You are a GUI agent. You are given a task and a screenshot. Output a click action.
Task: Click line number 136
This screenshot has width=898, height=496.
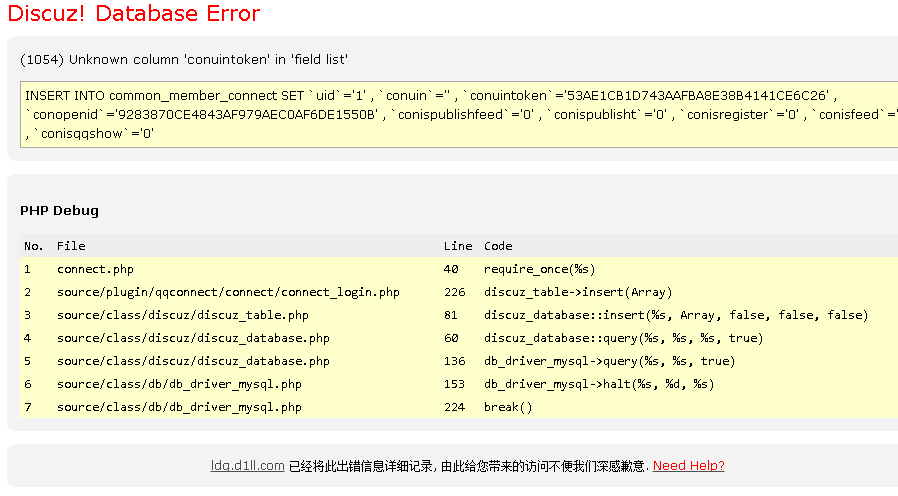pyautogui.click(x=454, y=361)
